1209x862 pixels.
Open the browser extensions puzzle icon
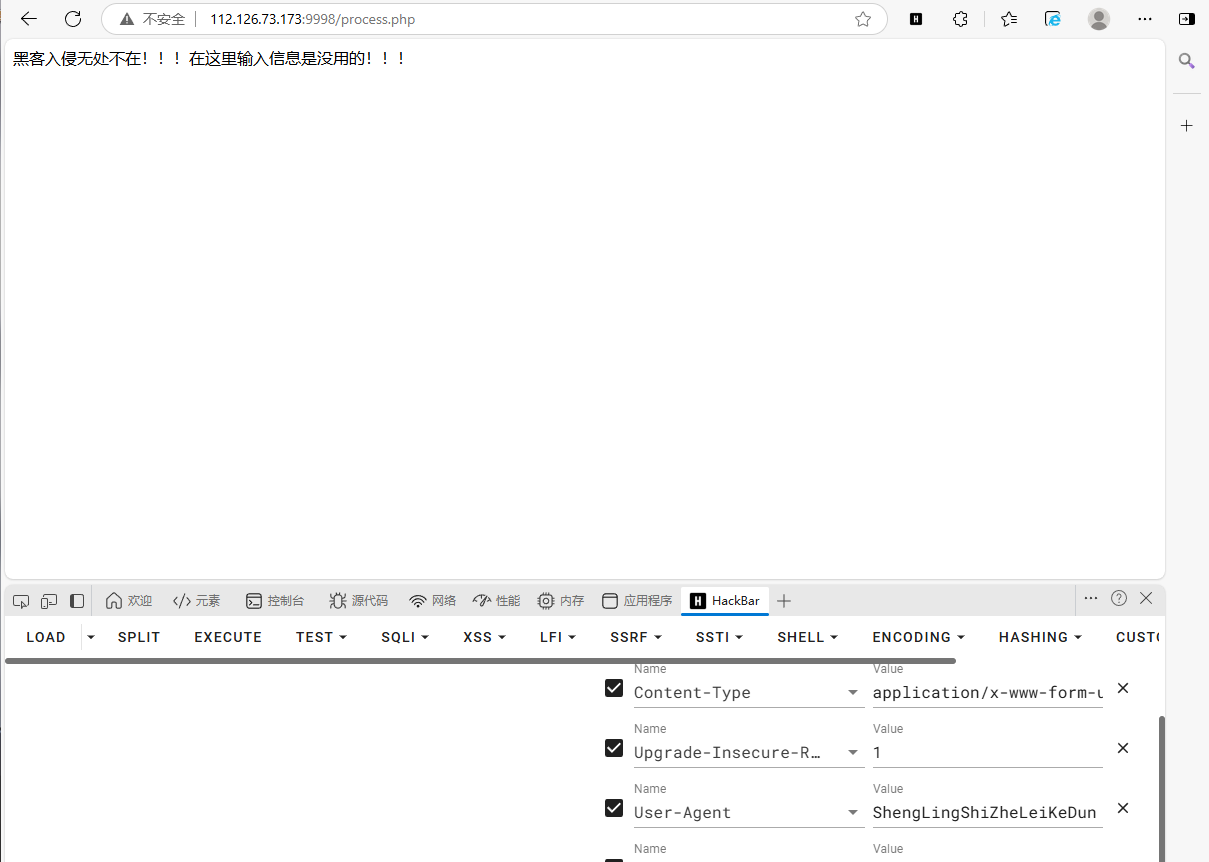960,19
